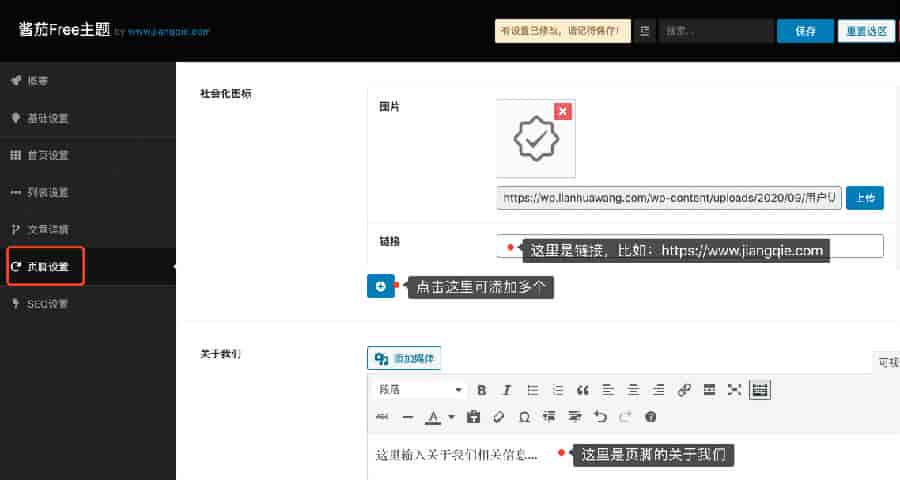Click the bulleted list icon
Screen dimensions: 900x480
tap(533, 390)
